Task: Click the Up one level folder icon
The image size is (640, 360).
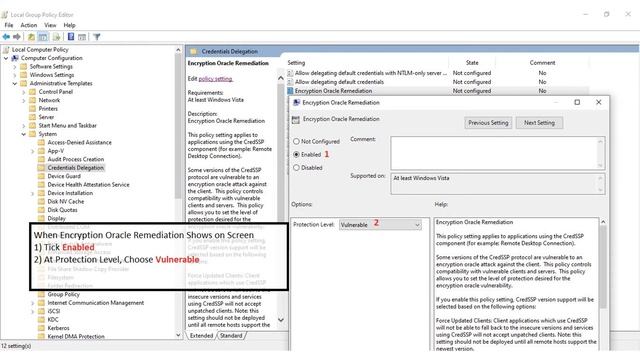Action: coord(31,37)
